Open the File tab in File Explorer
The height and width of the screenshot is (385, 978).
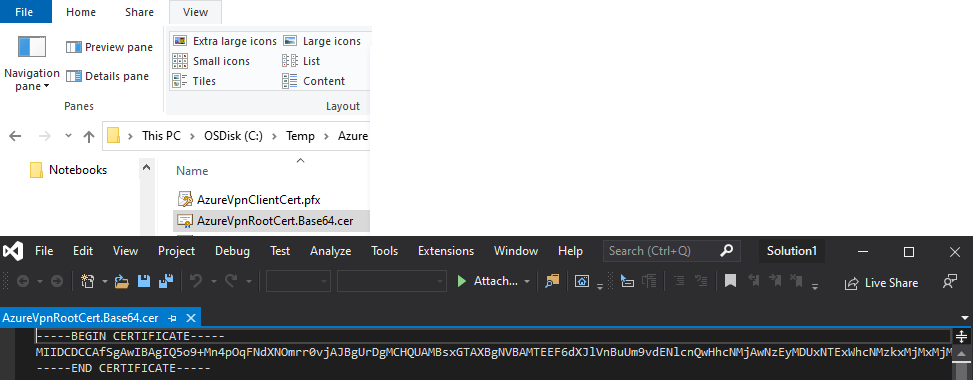tap(24, 11)
